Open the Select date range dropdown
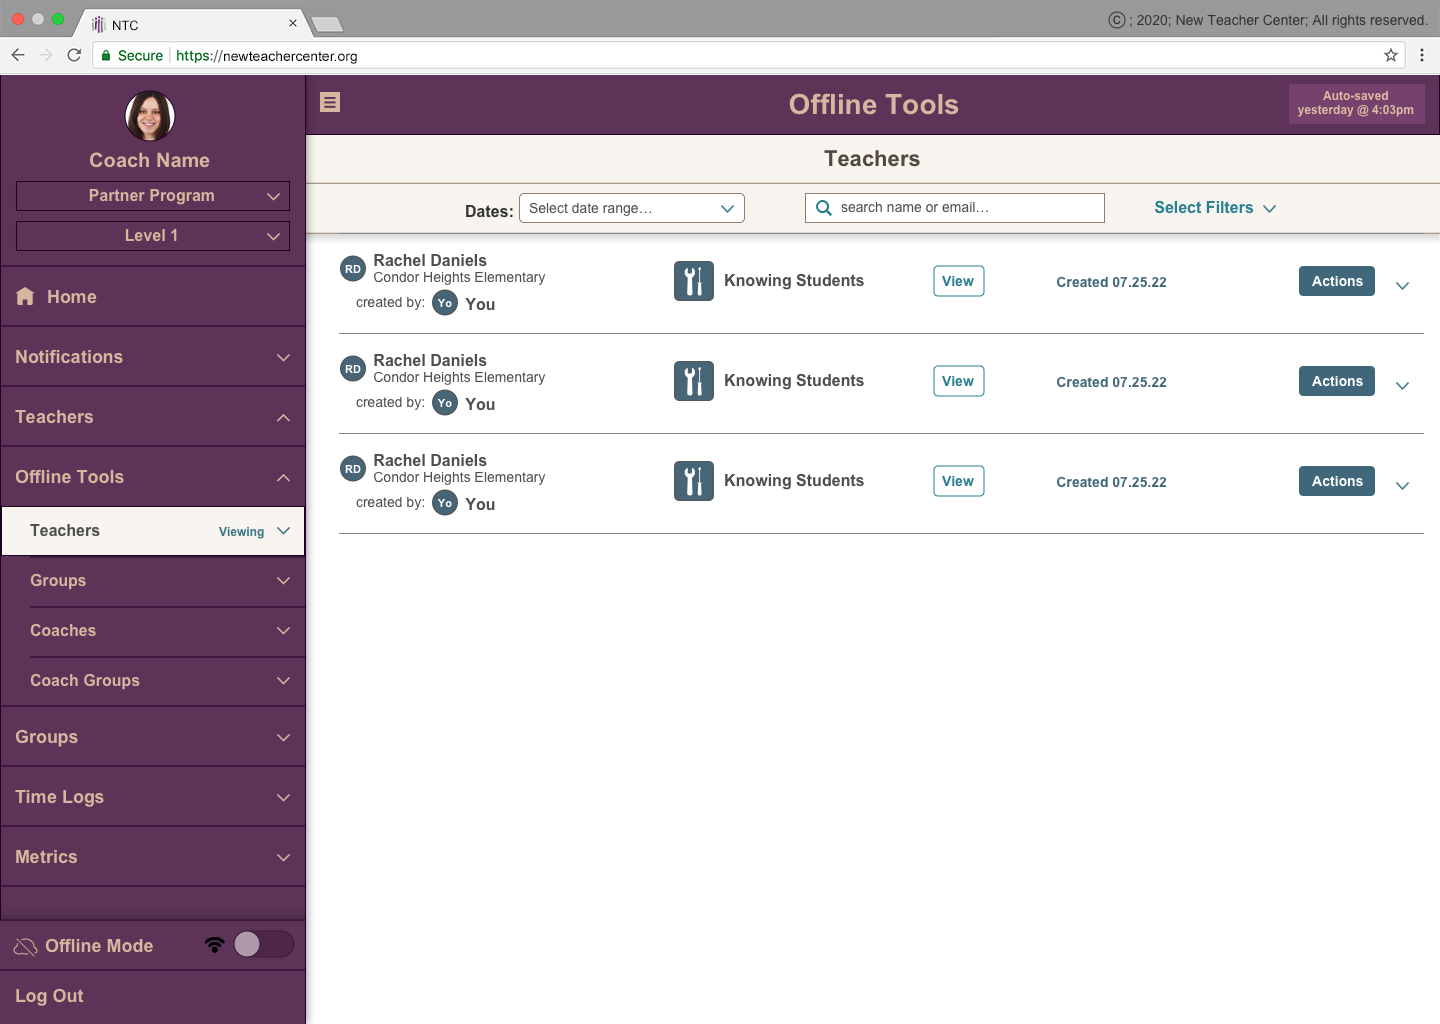Screen dimensions: 1440x1024 [x=632, y=208]
